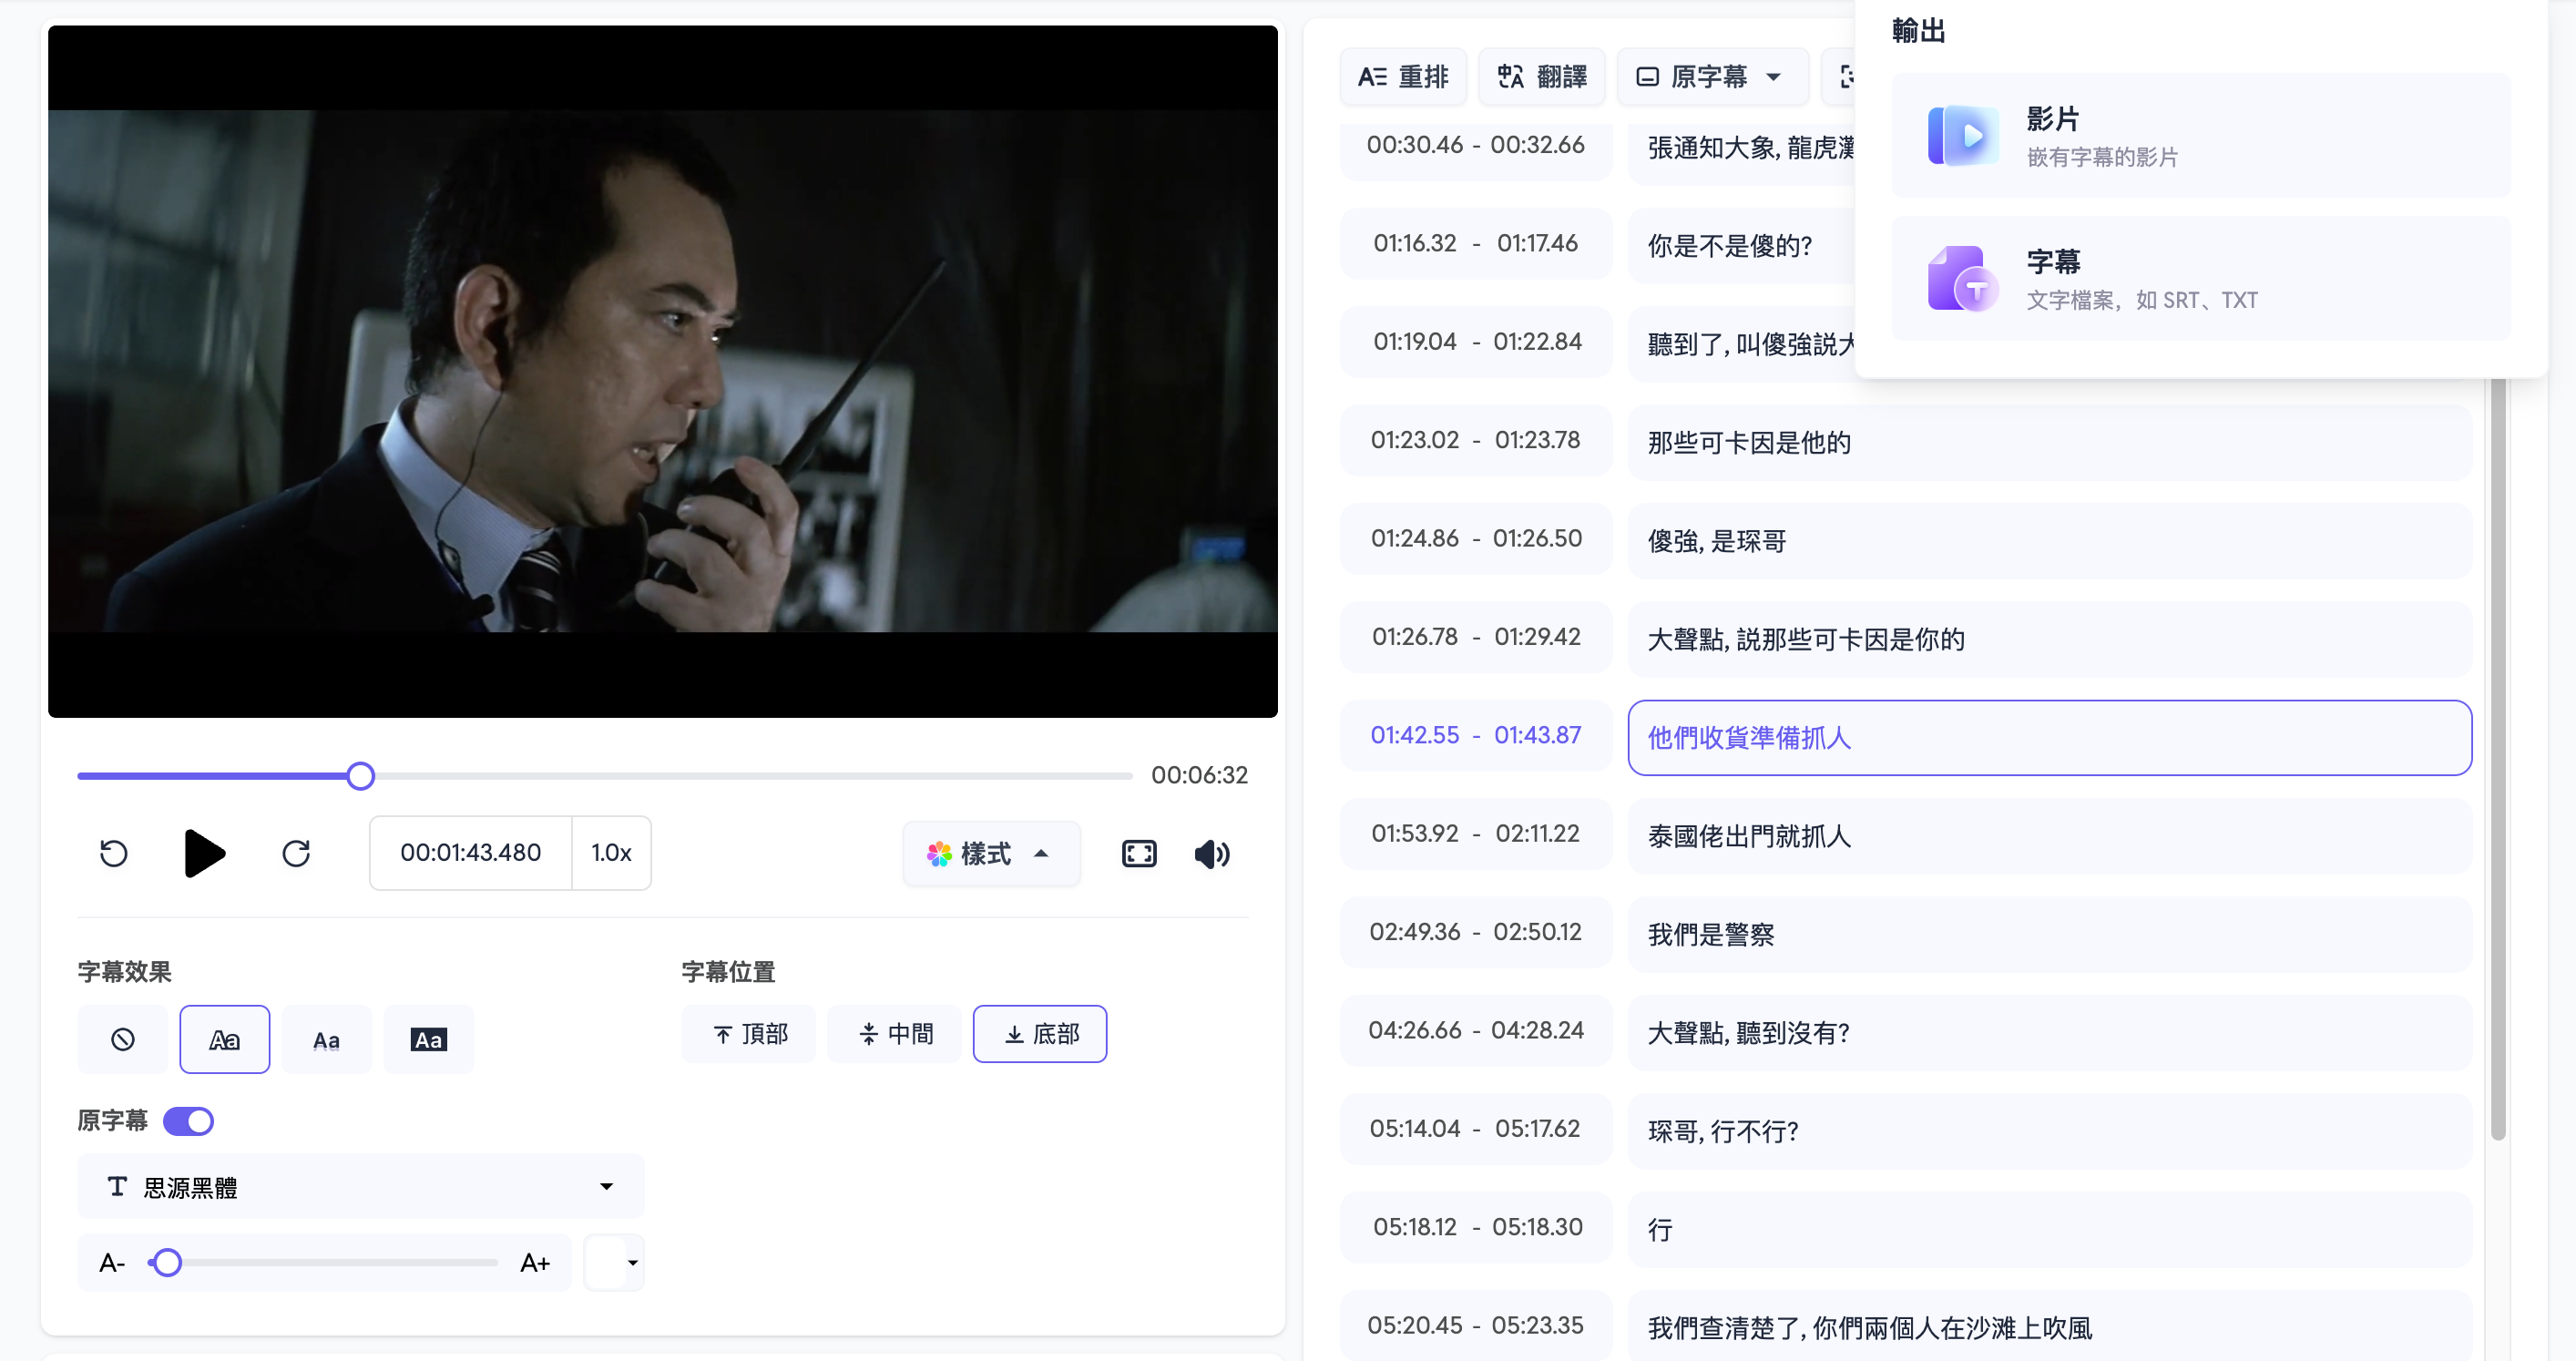Image resolution: width=2576 pixels, height=1361 pixels.
Task: Select the shadow subtitle effect style
Action: [327, 1038]
